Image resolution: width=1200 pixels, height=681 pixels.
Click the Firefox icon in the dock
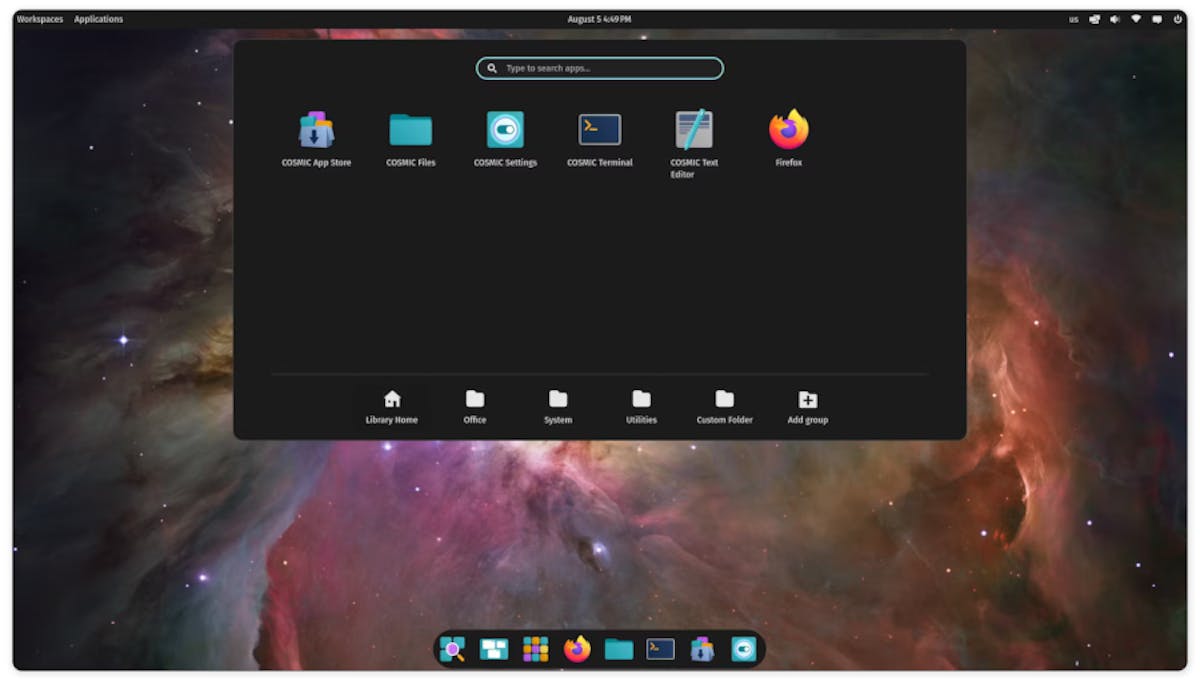tap(577, 650)
